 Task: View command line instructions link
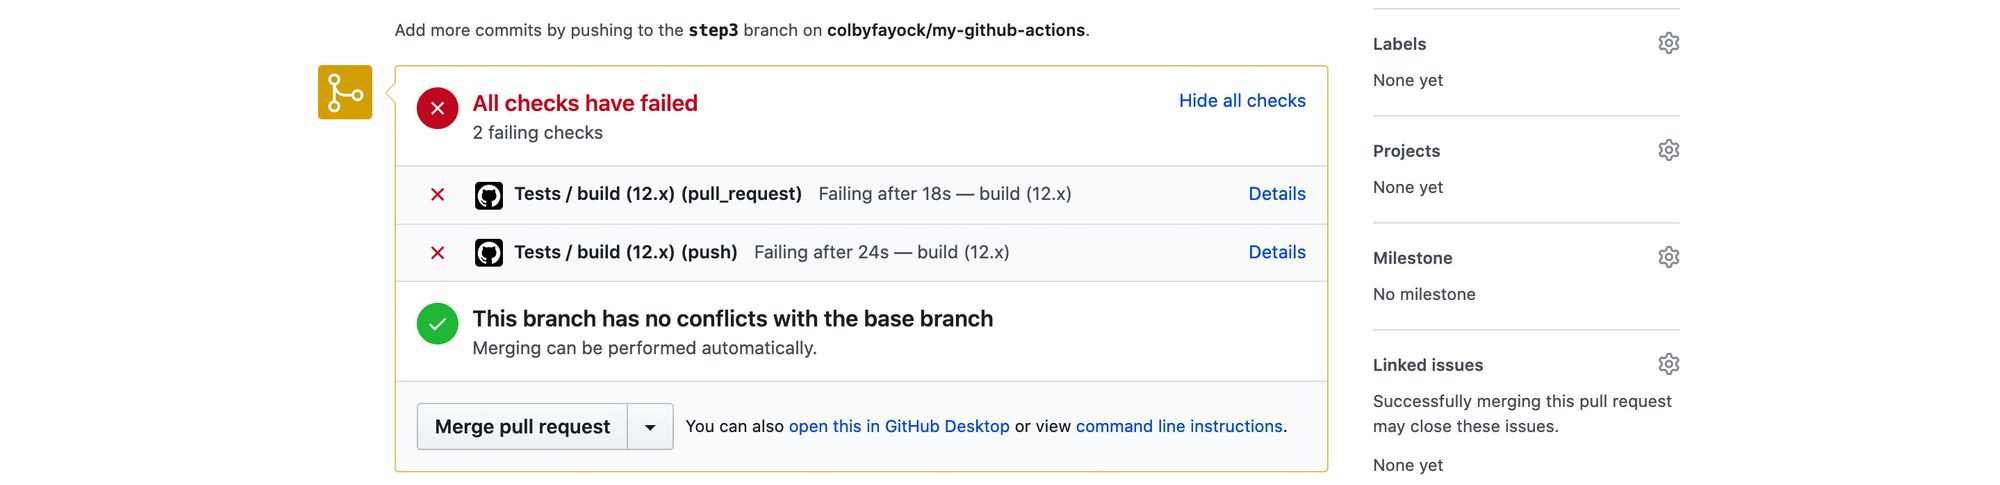pos(1179,426)
